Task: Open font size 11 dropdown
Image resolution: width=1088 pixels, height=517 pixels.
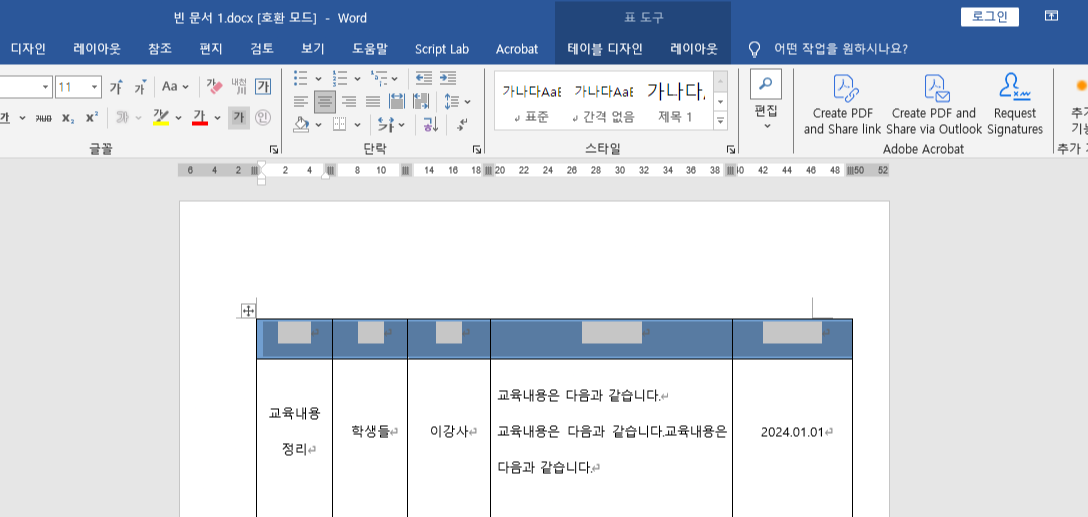Action: point(94,87)
